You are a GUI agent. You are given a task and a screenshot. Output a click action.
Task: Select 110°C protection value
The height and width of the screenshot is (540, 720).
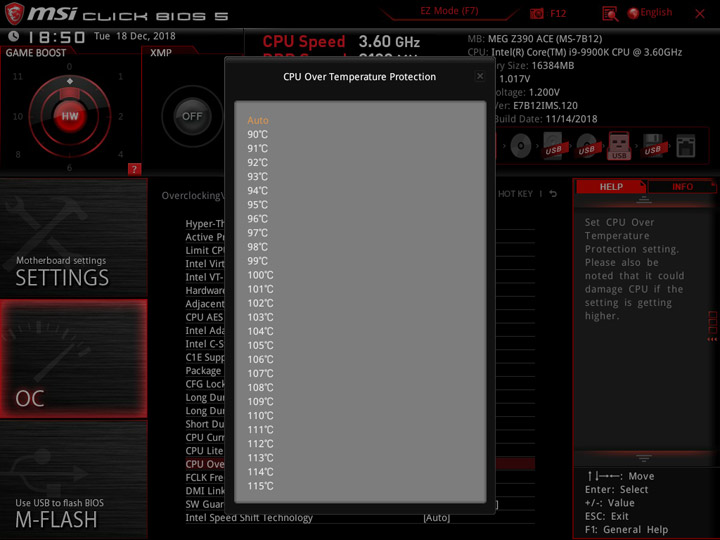(x=260, y=416)
